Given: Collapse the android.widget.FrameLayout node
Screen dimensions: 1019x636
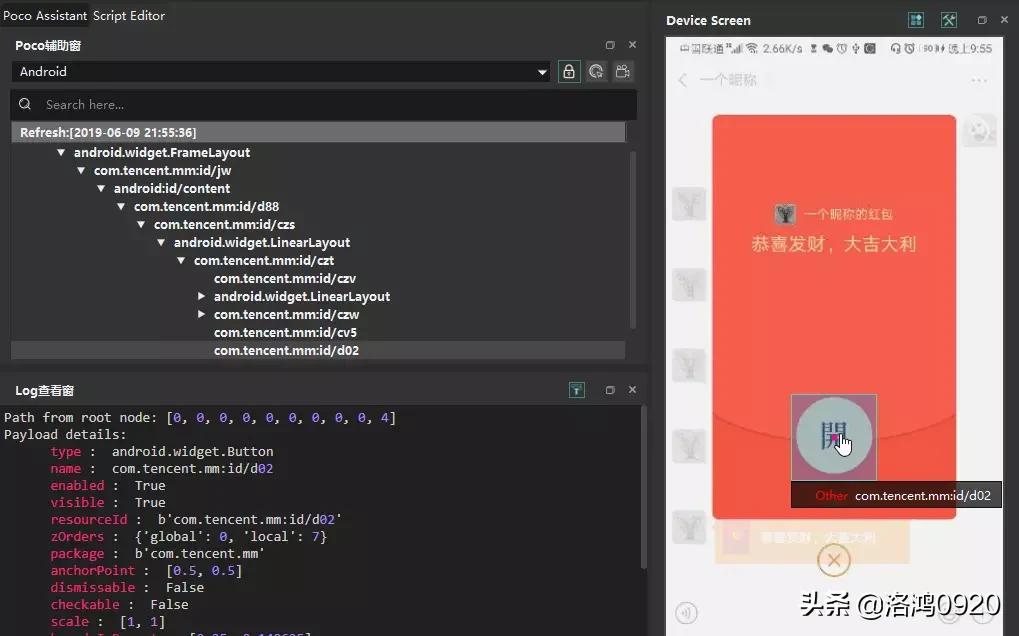Looking at the screenshot, I should 61,152.
